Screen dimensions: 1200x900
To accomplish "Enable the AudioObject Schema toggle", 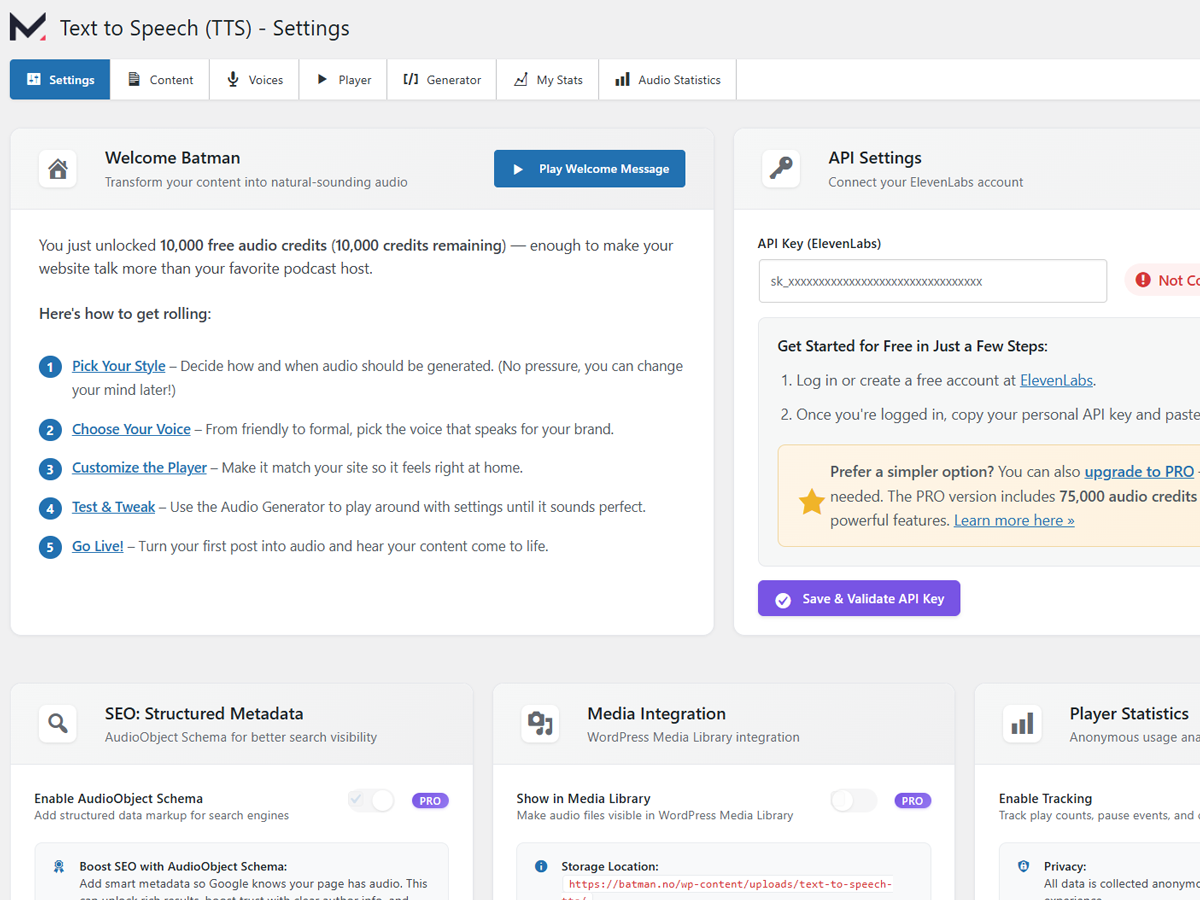I will (x=370, y=800).
